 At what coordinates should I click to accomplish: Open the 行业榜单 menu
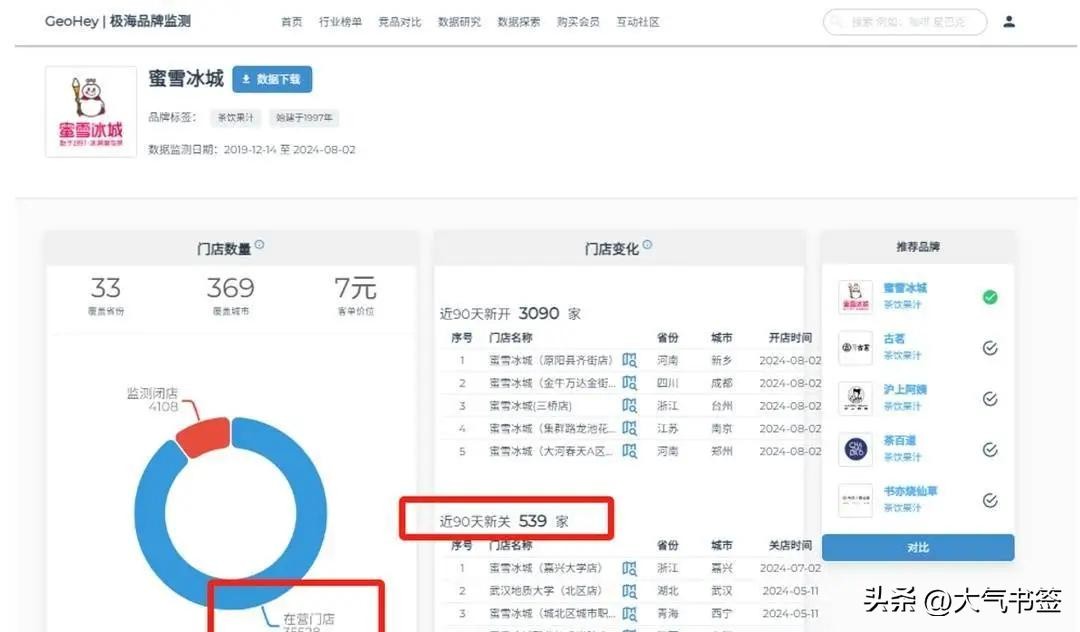[340, 22]
